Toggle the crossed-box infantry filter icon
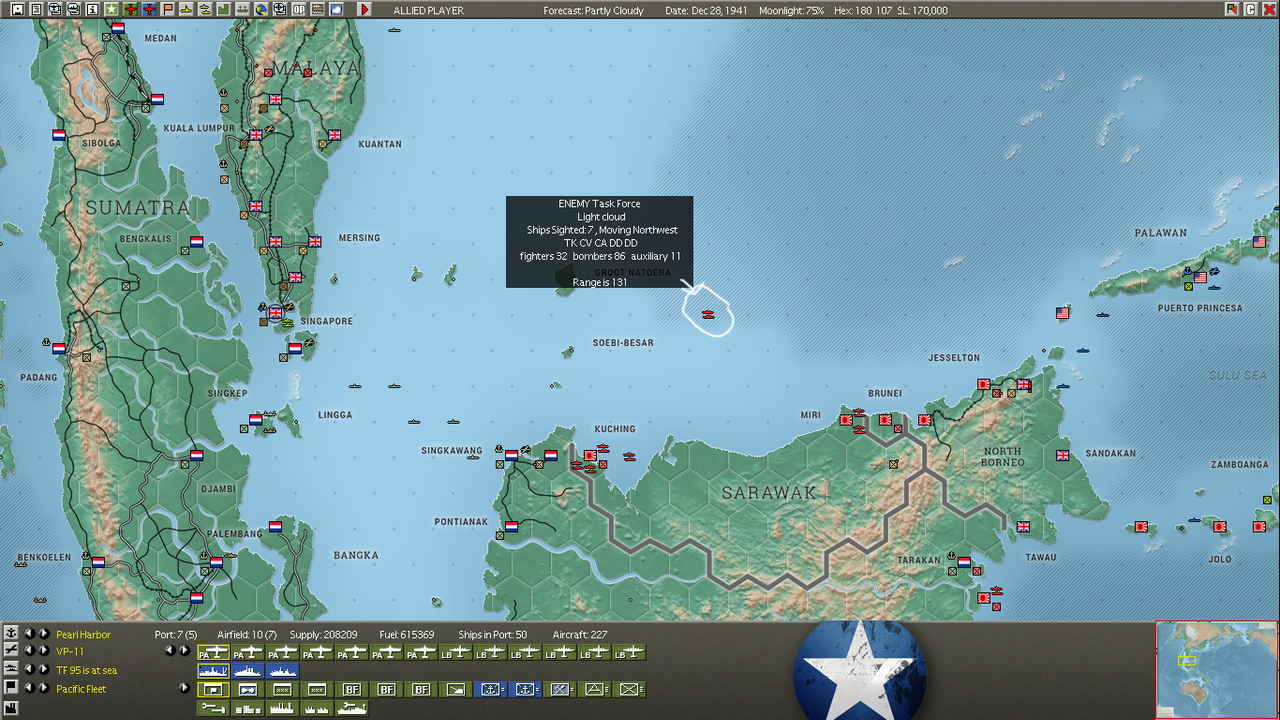This screenshot has height=720, width=1280. point(629,689)
